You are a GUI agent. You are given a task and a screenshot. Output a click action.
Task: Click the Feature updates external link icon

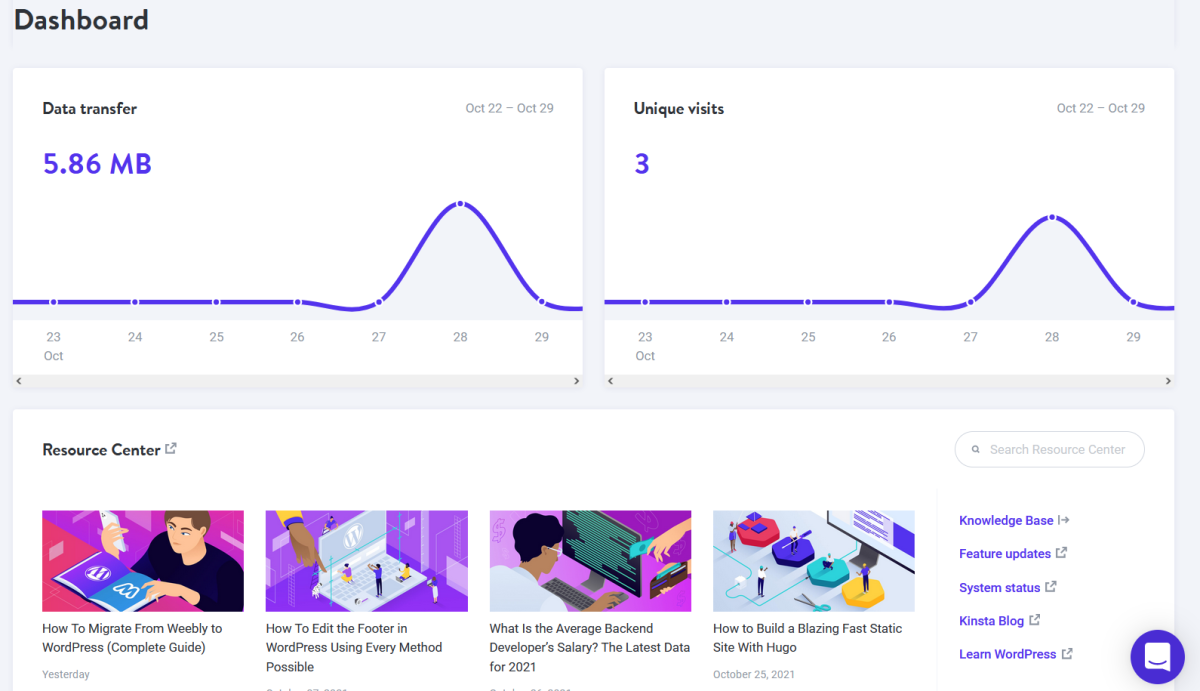tap(1061, 553)
